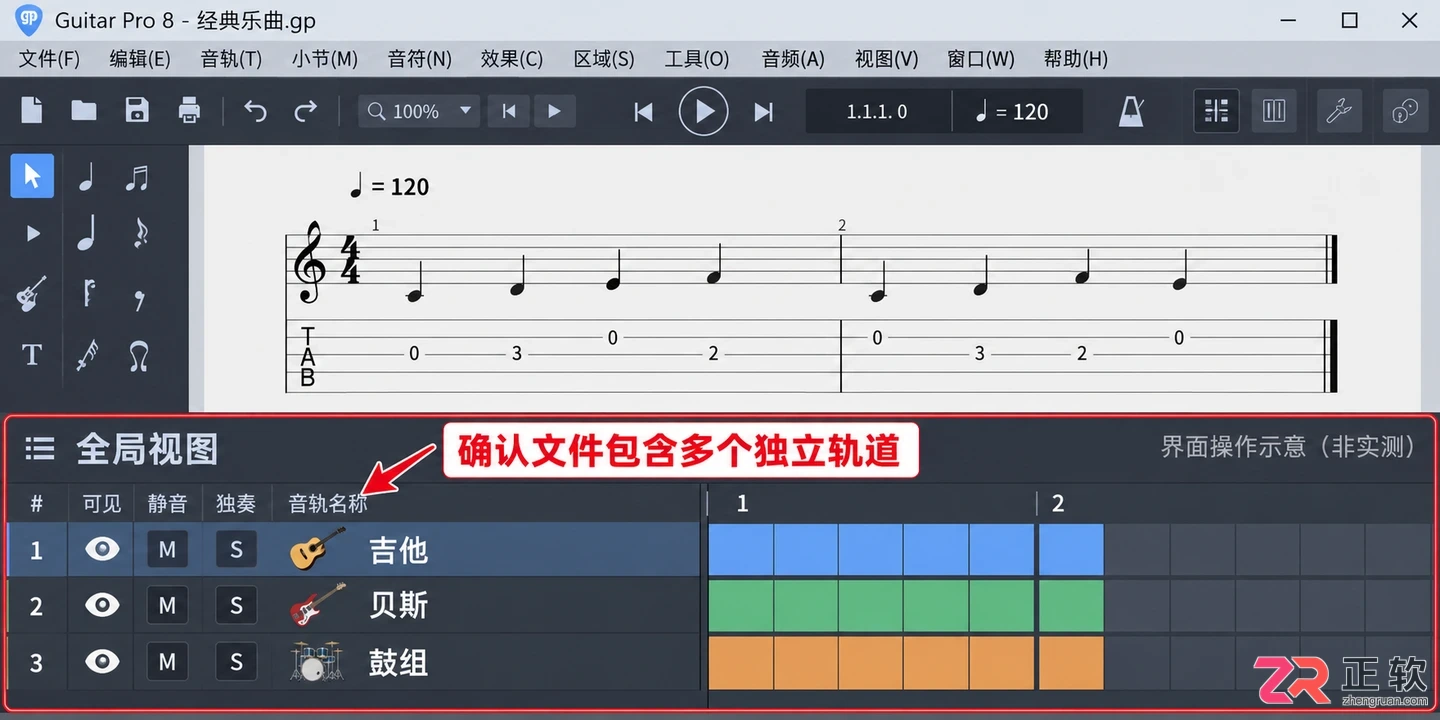Start playback with the circular play button
The height and width of the screenshot is (720, 1440).
[704, 111]
